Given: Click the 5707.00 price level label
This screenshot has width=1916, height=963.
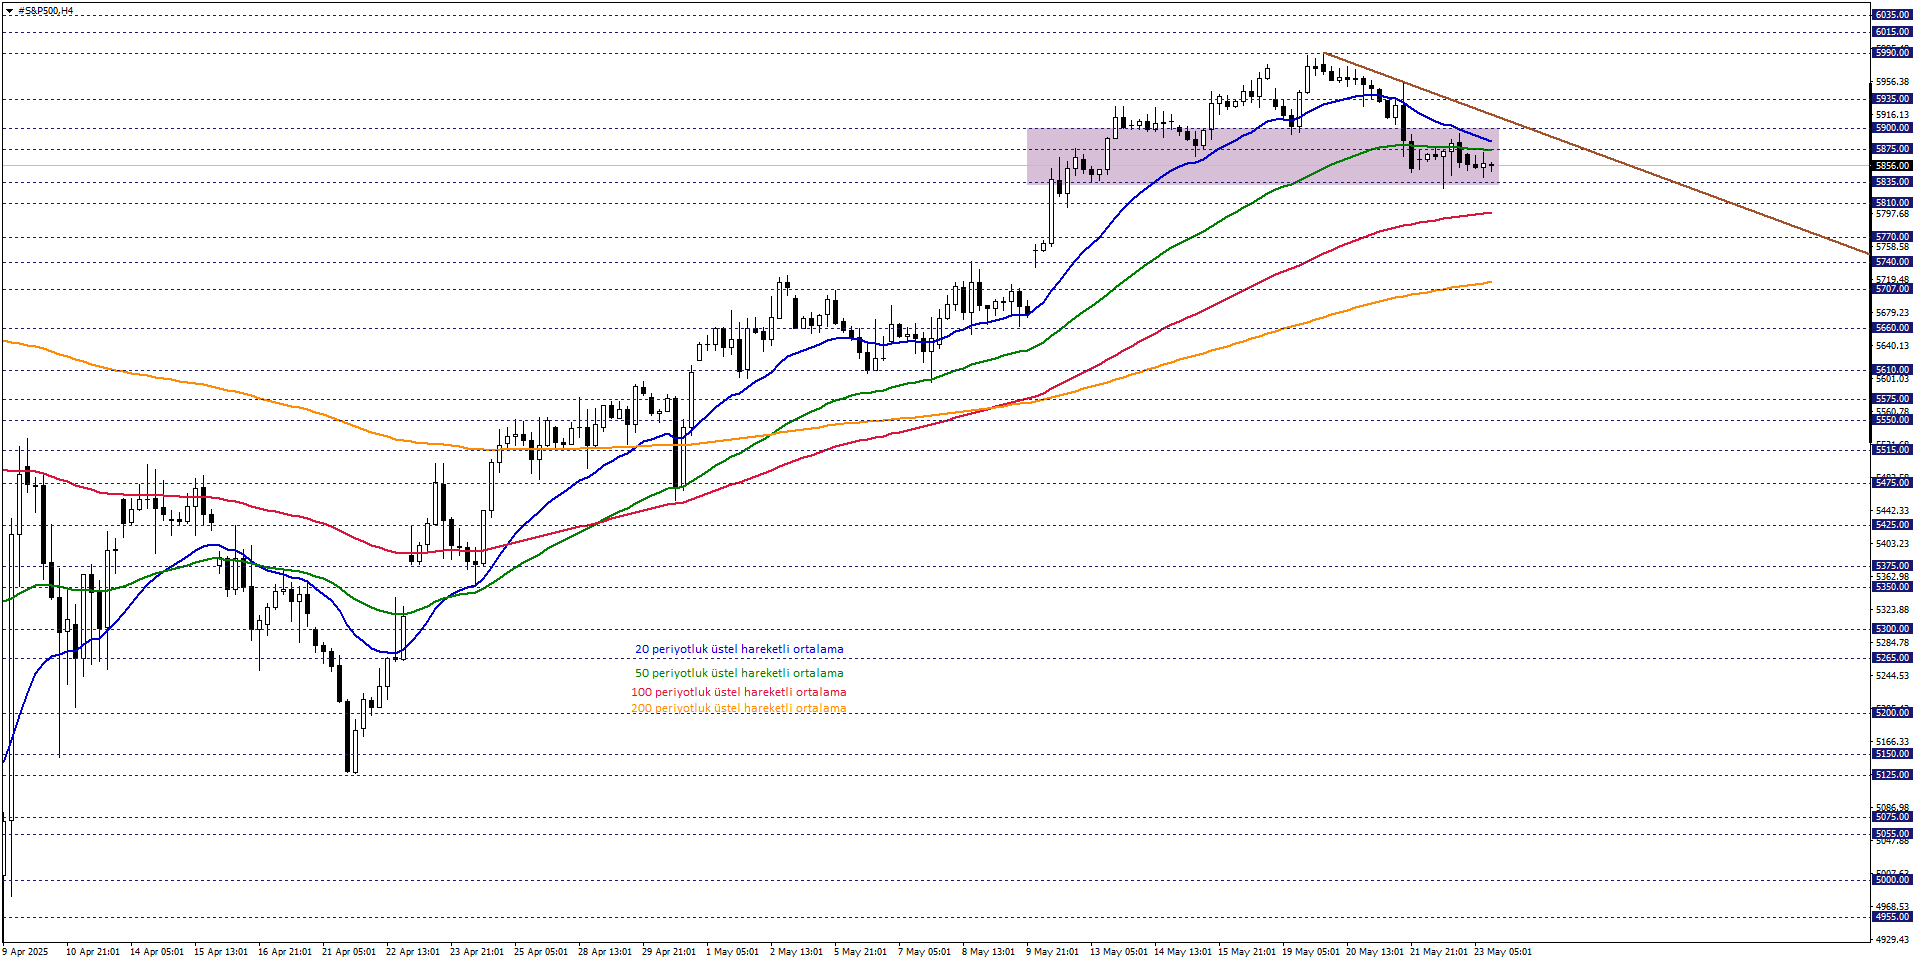Looking at the screenshot, I should [1892, 289].
